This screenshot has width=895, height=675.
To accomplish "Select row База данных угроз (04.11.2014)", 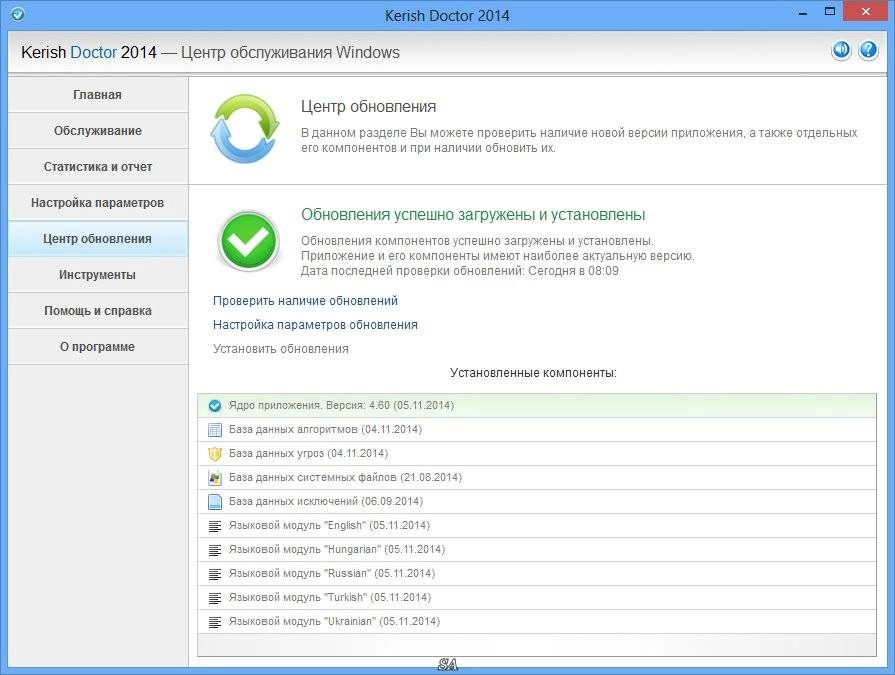I will [537, 454].
